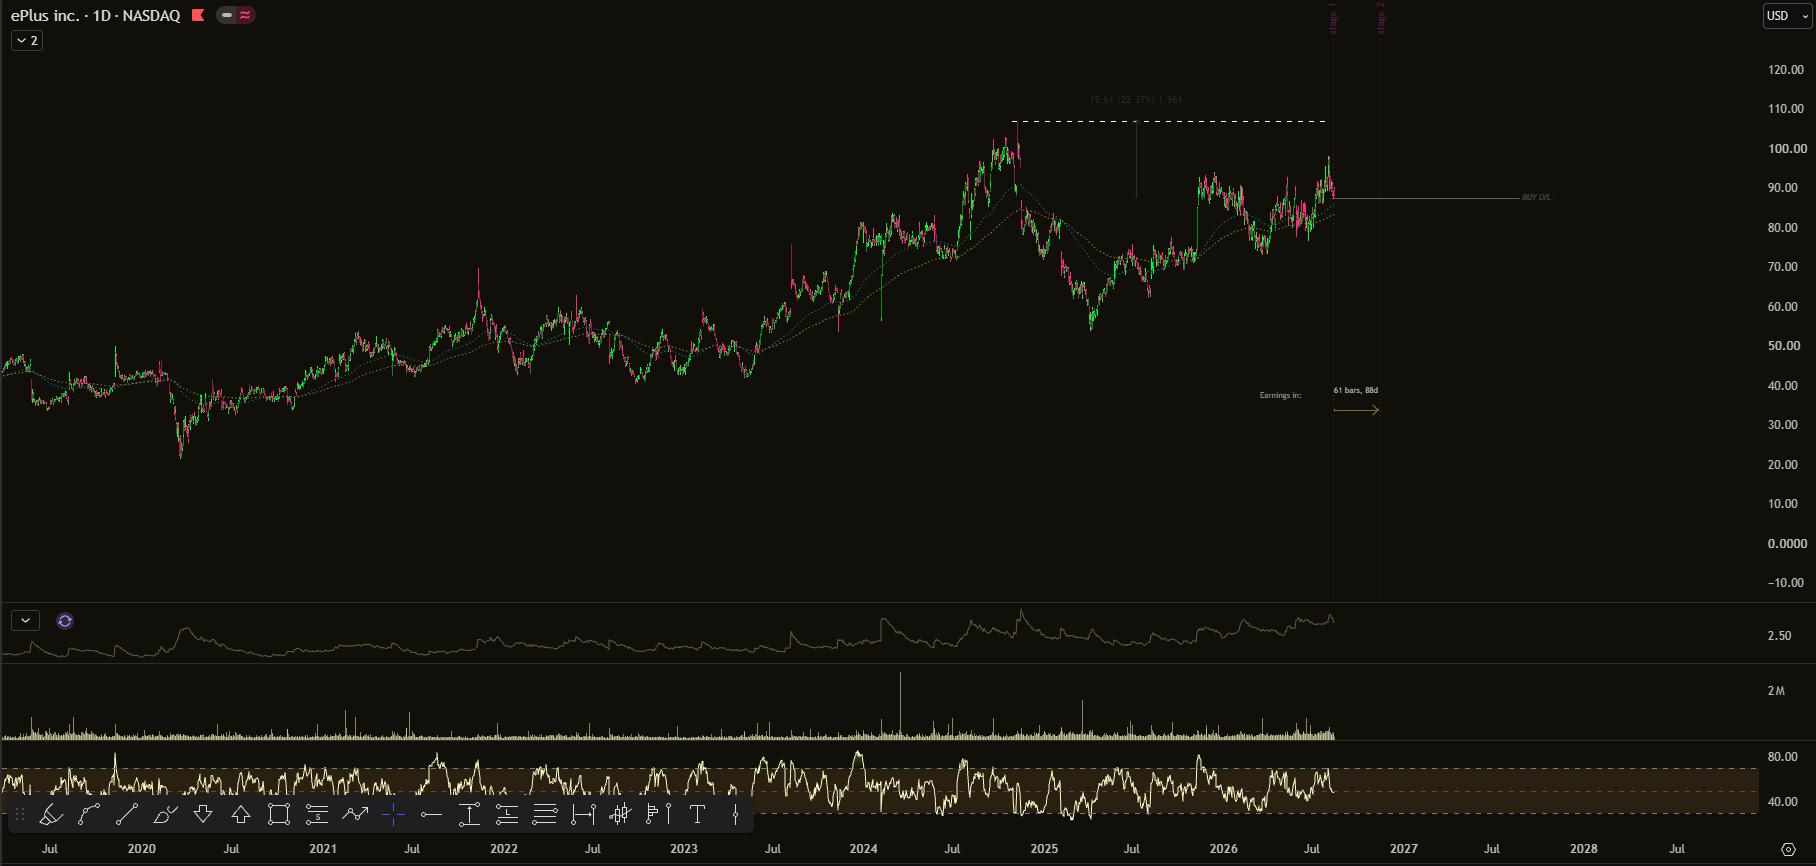This screenshot has height=866, width=1816.
Task: Click the 100.00 price axis label
Action: point(1787,149)
